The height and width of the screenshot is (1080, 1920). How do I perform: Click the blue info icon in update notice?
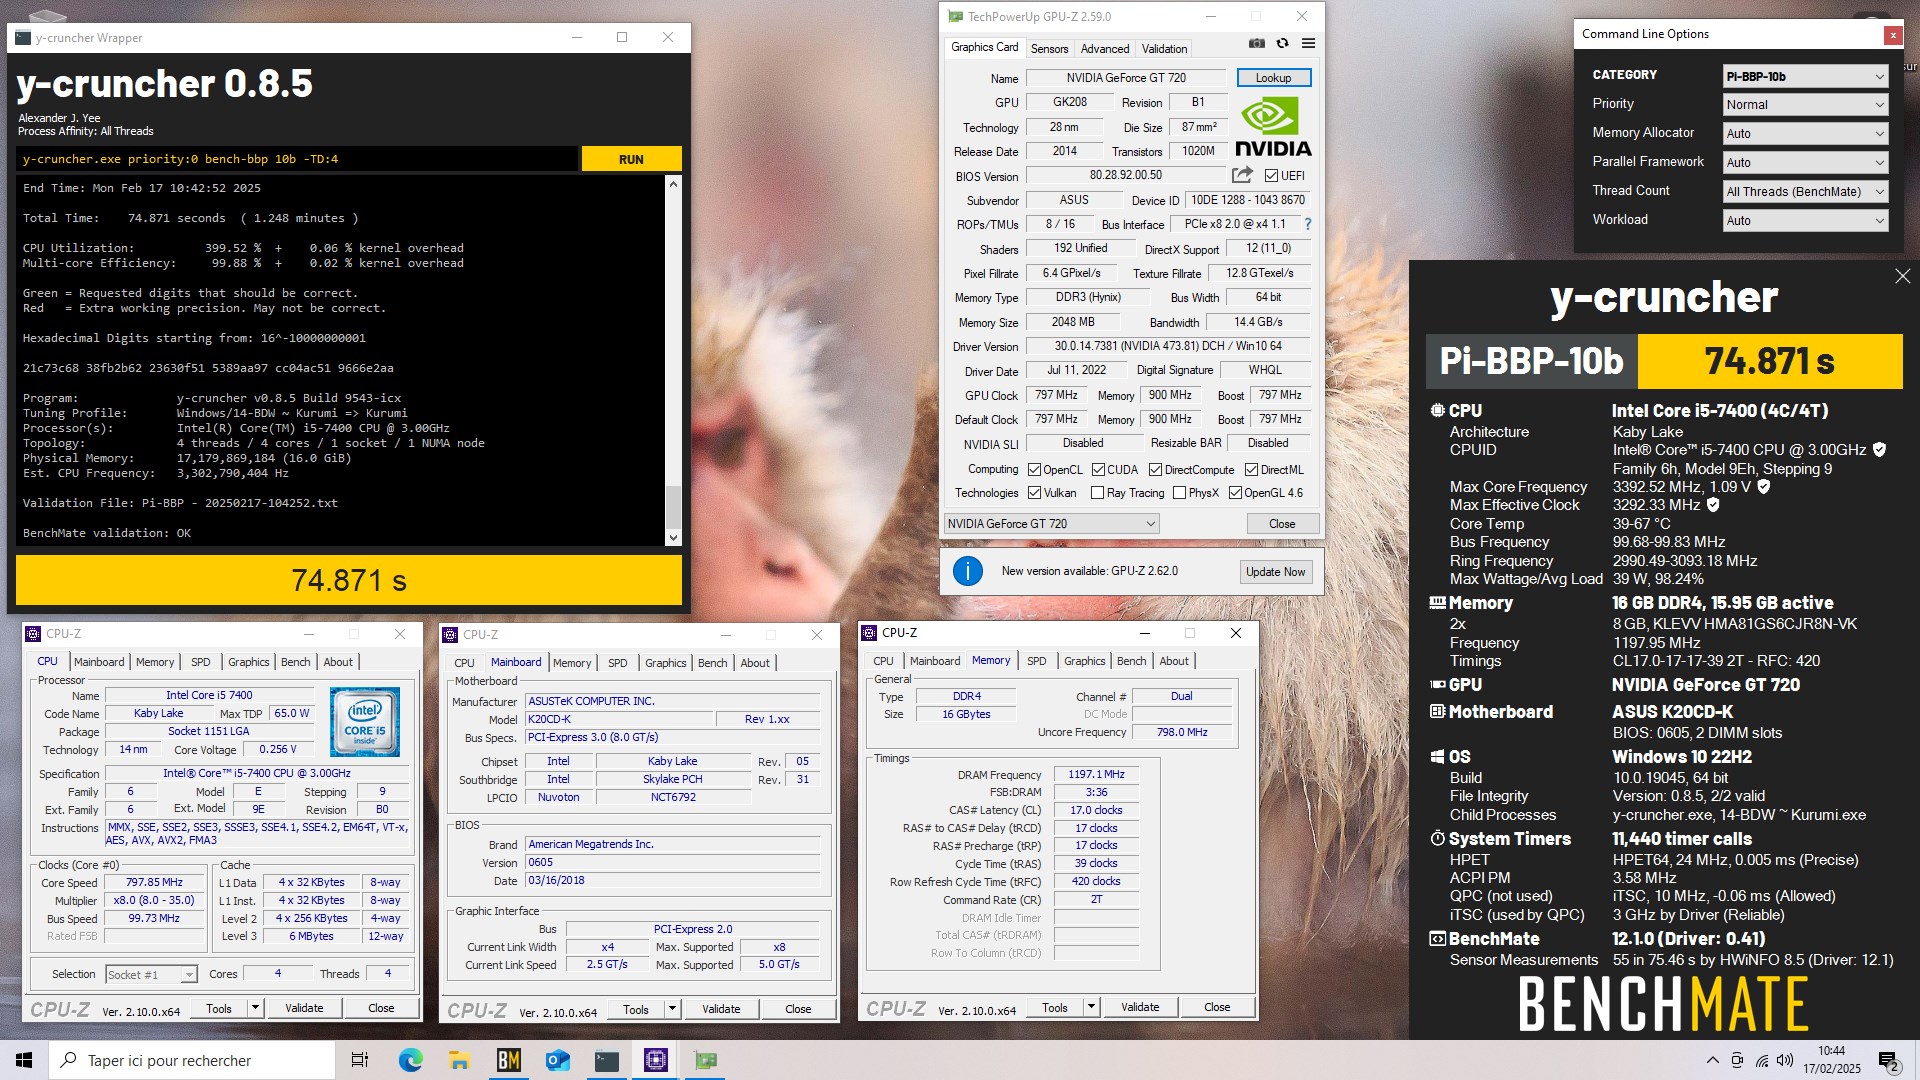[967, 571]
